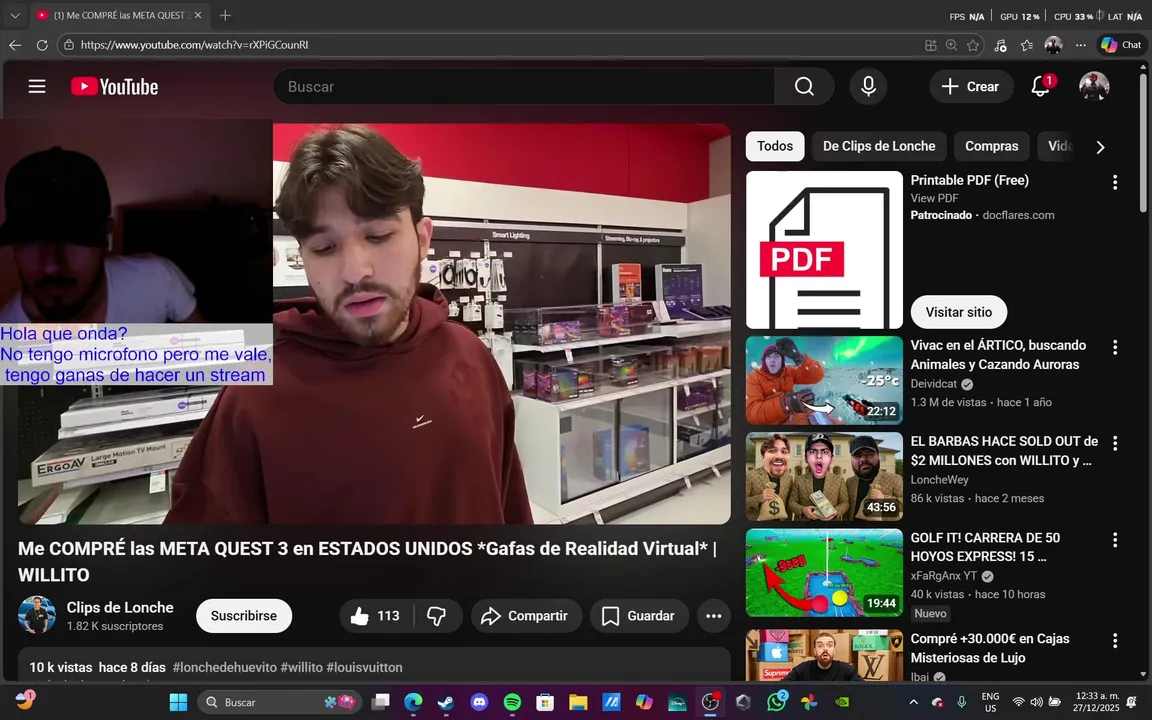Screen dimensions: 1152x720
Task: Open the Clips de Lonche channel avatar
Action: tap(37, 615)
